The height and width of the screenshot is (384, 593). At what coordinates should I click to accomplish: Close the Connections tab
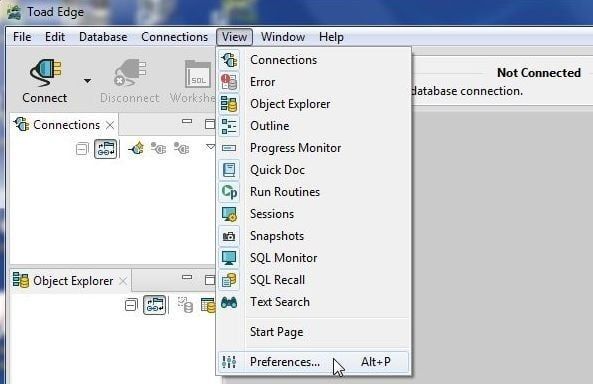110,125
